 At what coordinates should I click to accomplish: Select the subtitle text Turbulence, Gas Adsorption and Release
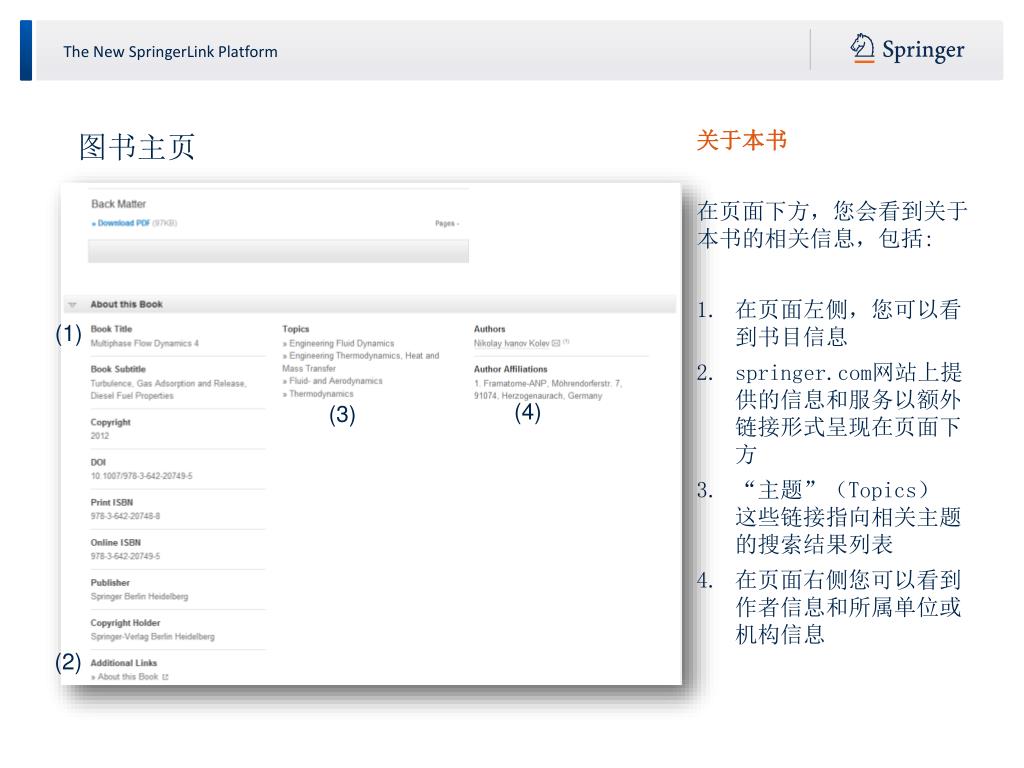tap(168, 384)
